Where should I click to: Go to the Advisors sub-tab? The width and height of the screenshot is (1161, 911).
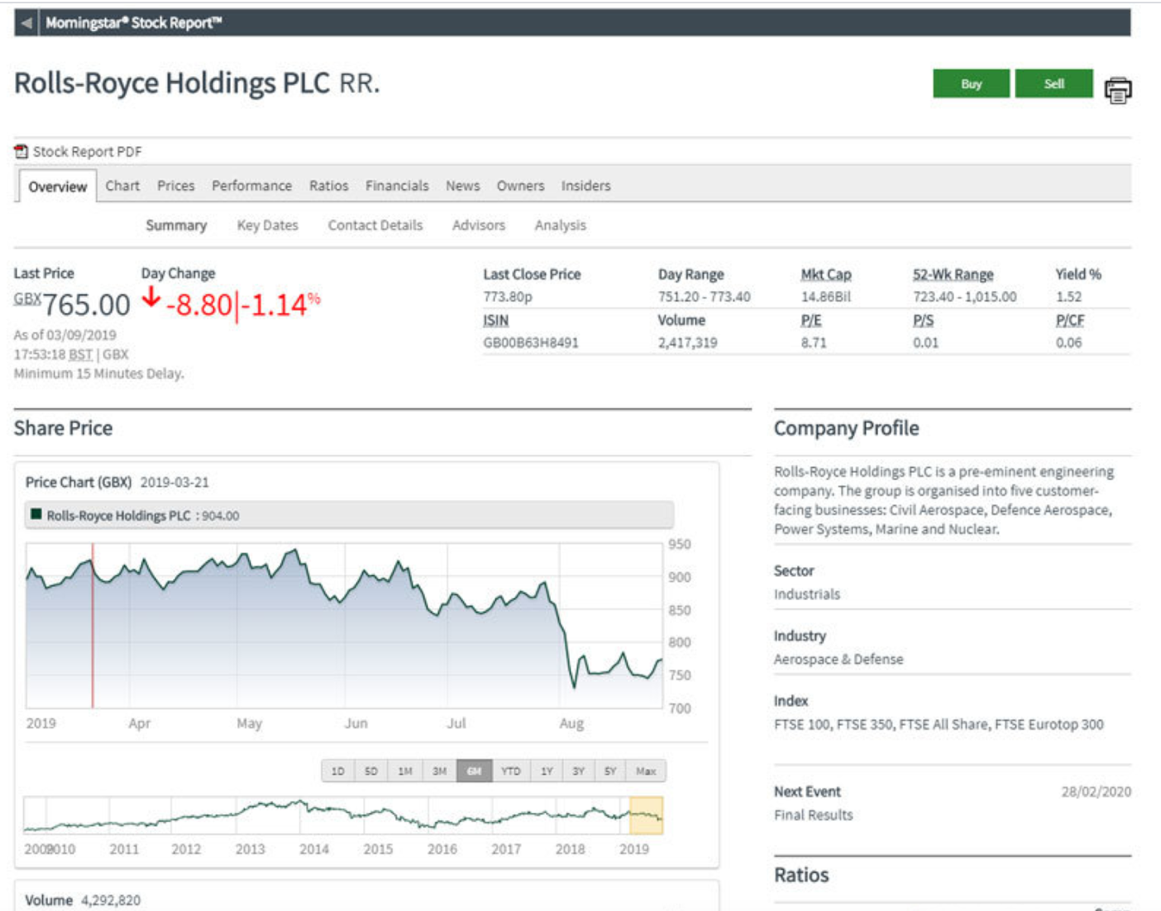tap(478, 225)
